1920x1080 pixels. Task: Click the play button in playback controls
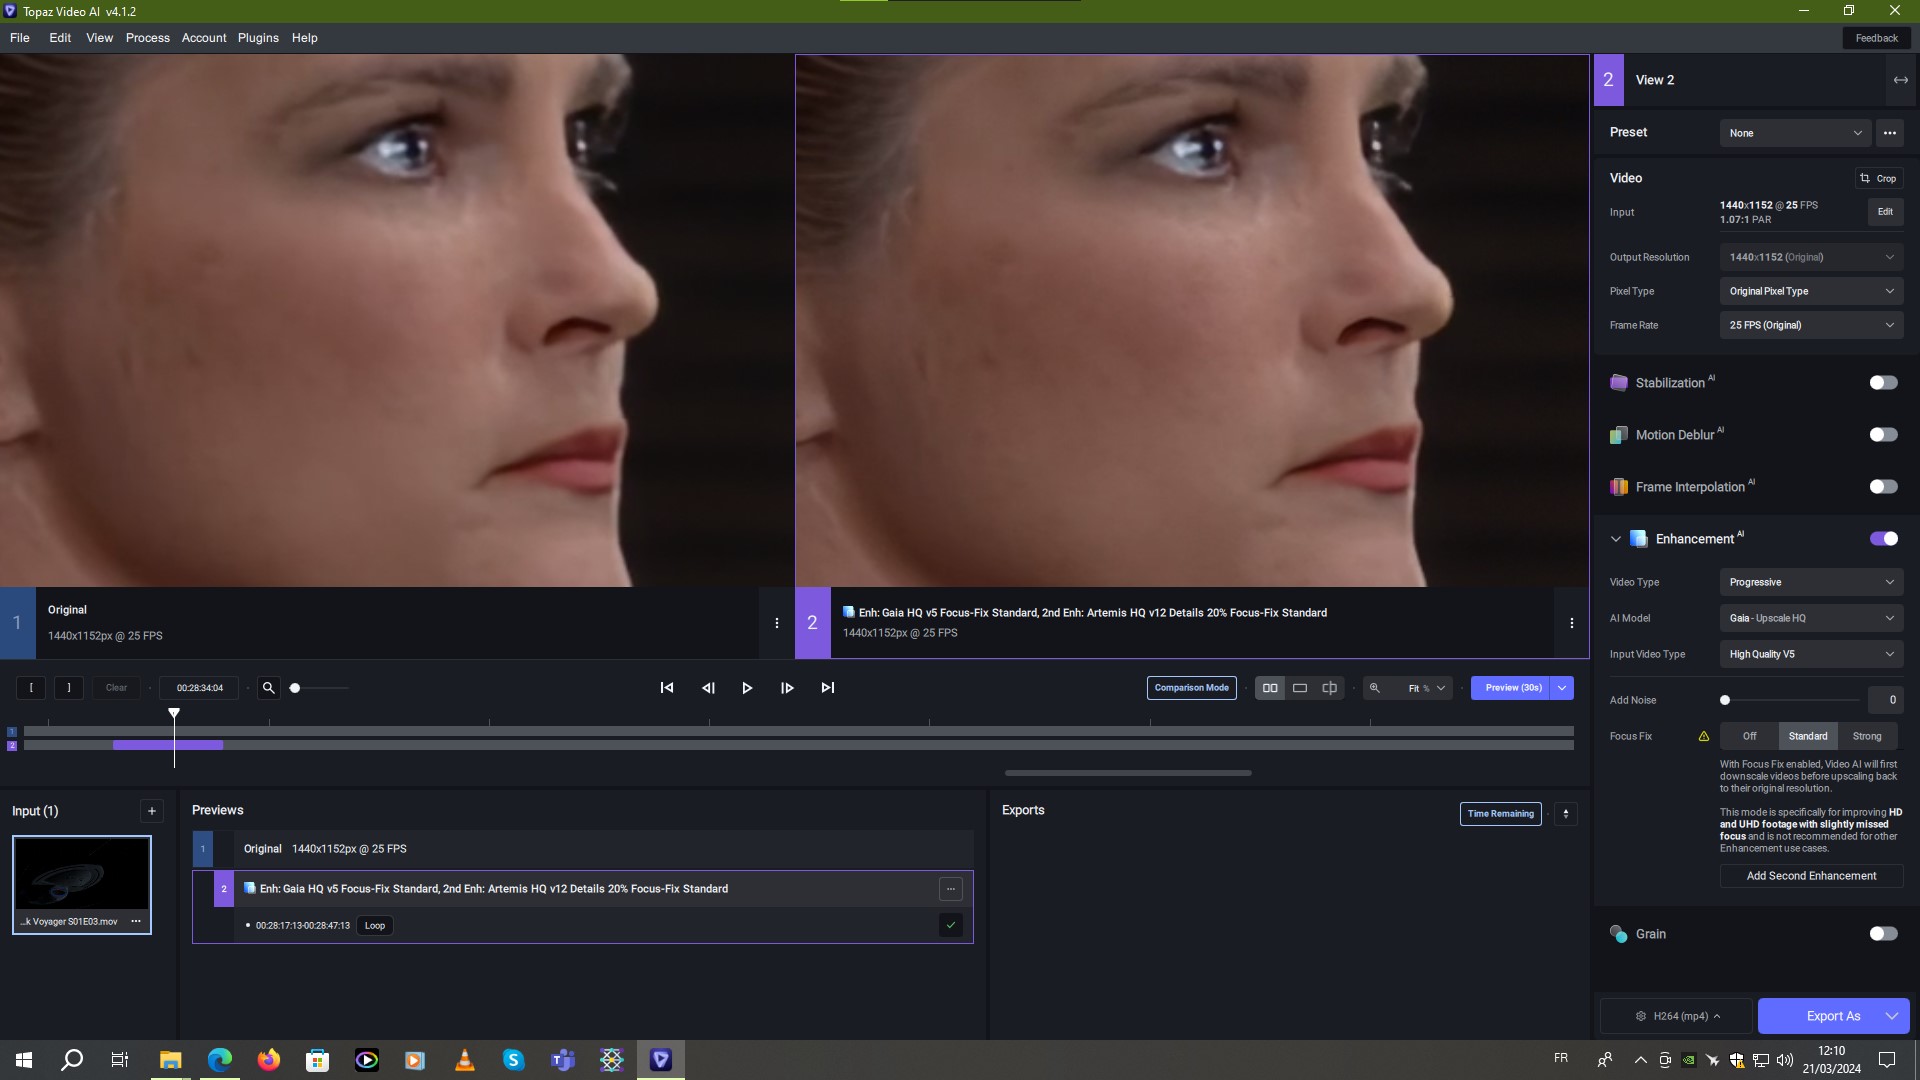(747, 688)
